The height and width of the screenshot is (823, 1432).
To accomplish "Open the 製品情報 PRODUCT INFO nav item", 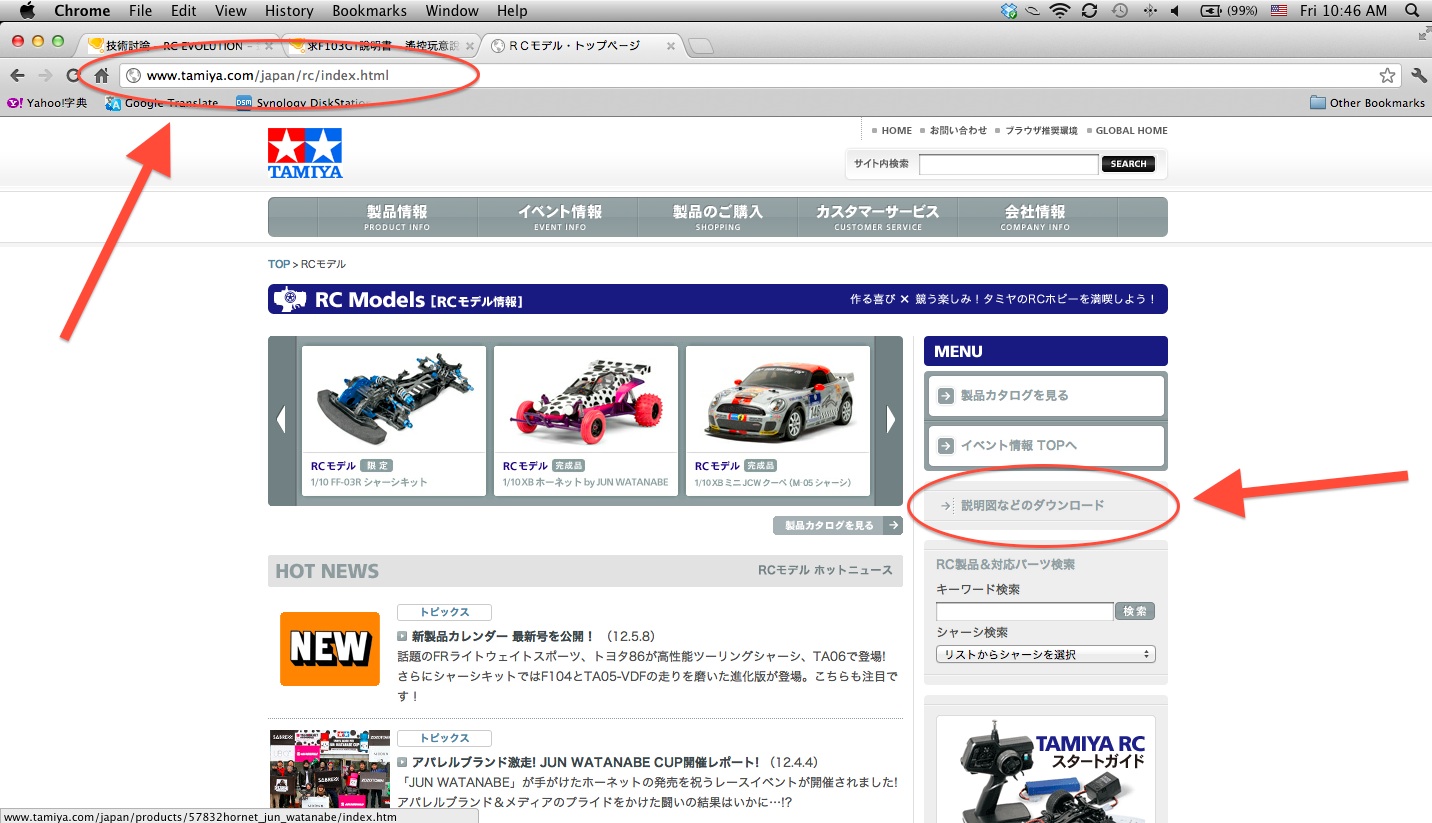I will pyautogui.click(x=397, y=217).
